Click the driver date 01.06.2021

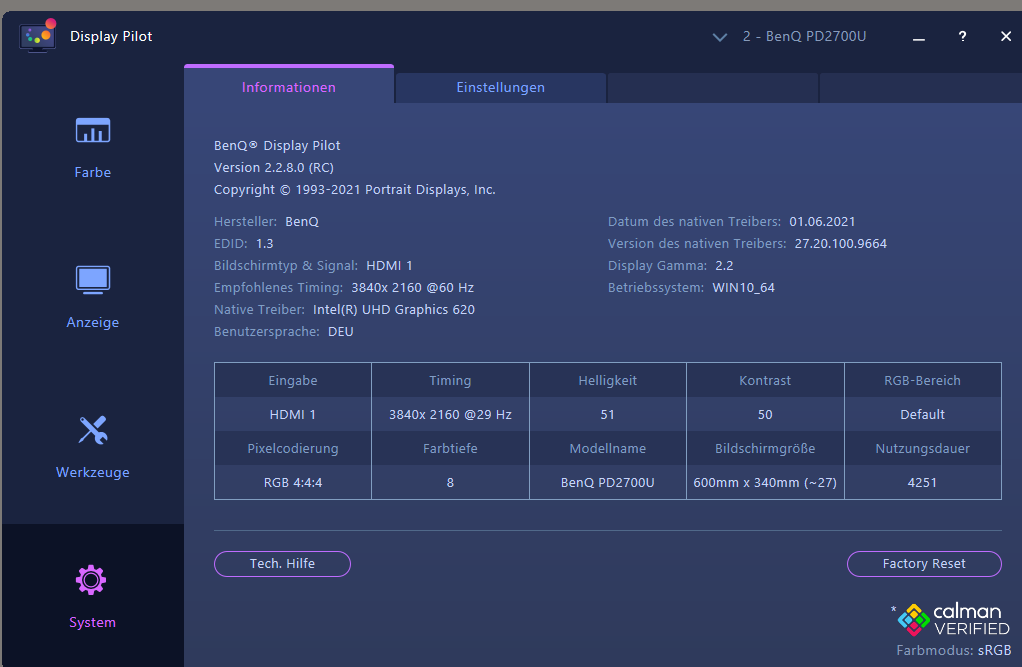[822, 222]
